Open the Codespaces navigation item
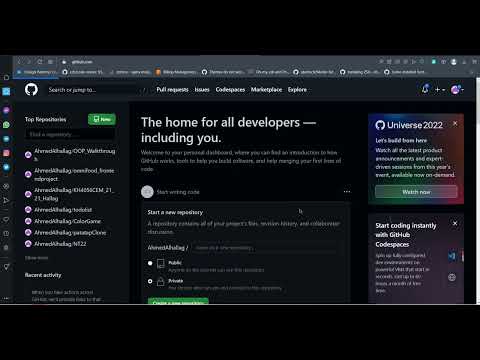Image resolution: width=480 pixels, height=360 pixels. 230,90
